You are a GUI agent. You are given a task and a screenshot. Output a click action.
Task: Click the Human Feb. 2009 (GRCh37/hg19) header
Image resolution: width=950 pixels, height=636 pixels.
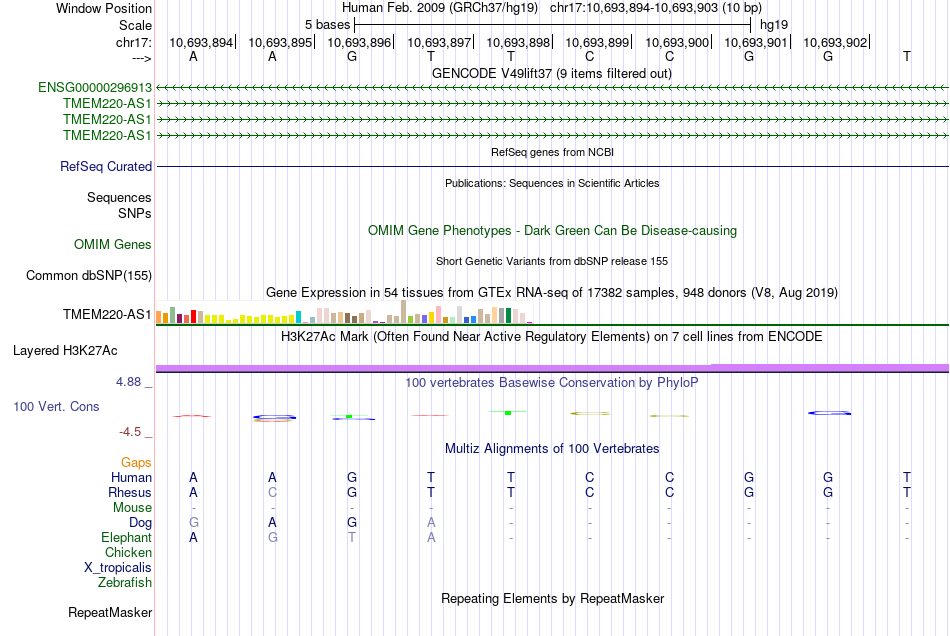pyautogui.click(x=440, y=8)
